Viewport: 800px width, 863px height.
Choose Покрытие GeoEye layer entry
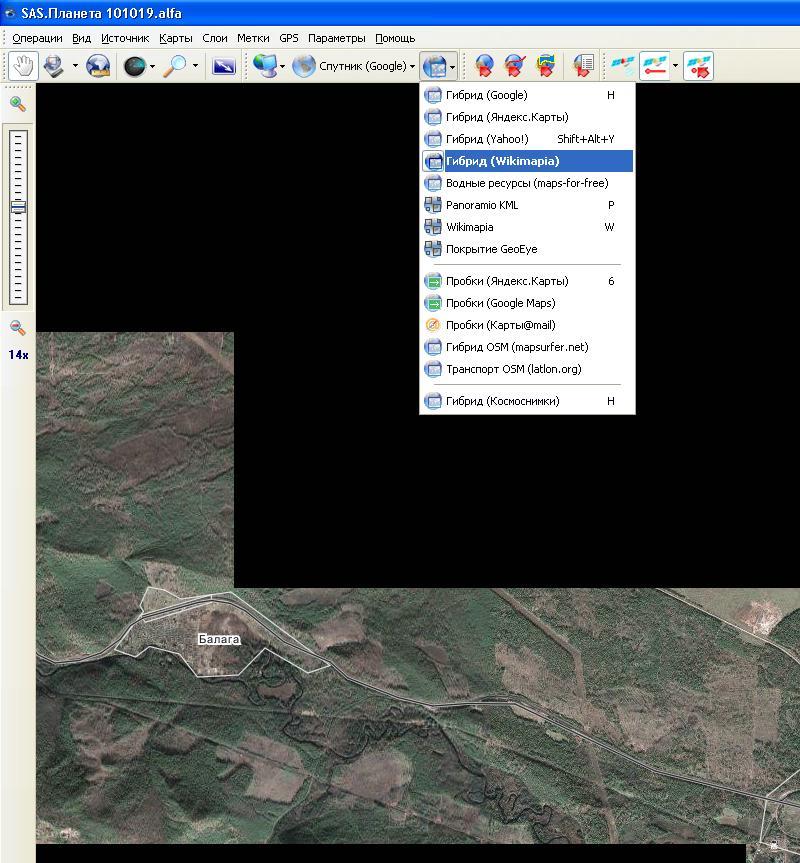click(491, 249)
